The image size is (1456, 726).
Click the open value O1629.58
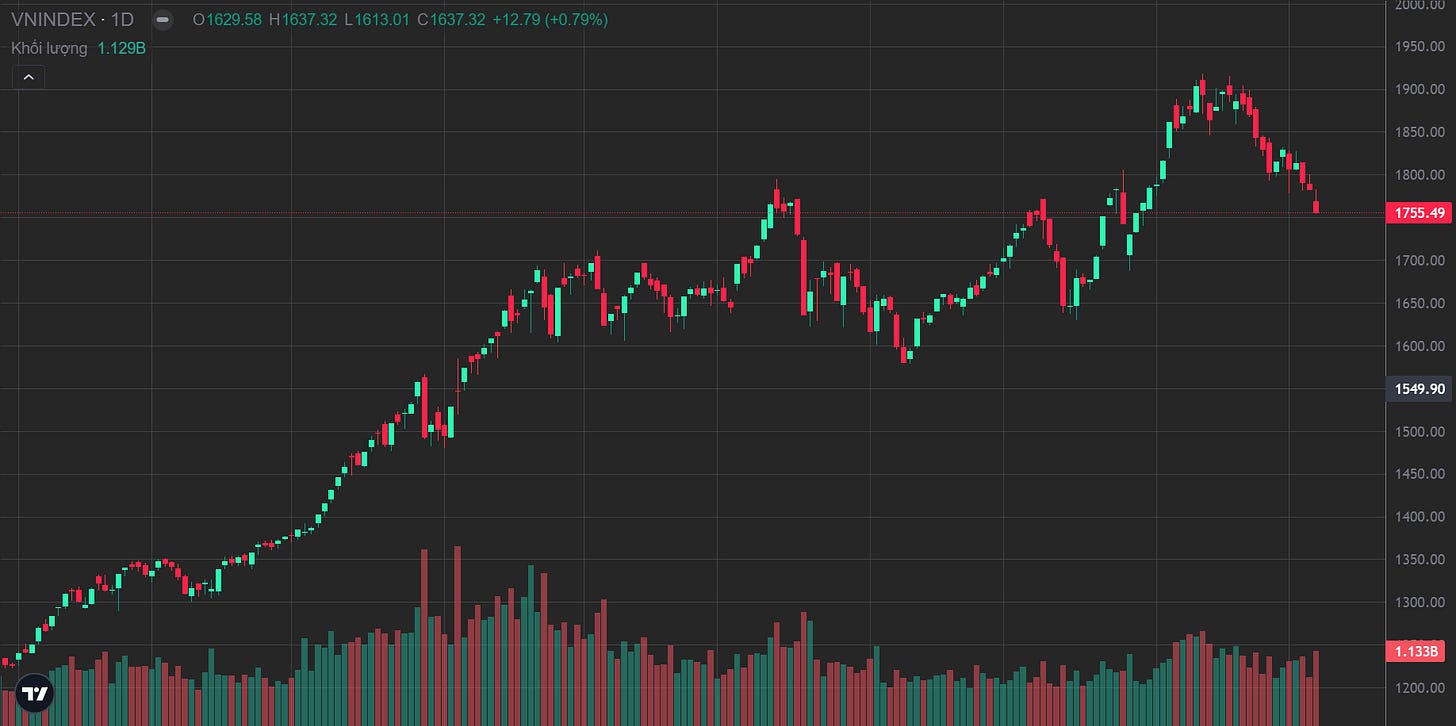[228, 20]
